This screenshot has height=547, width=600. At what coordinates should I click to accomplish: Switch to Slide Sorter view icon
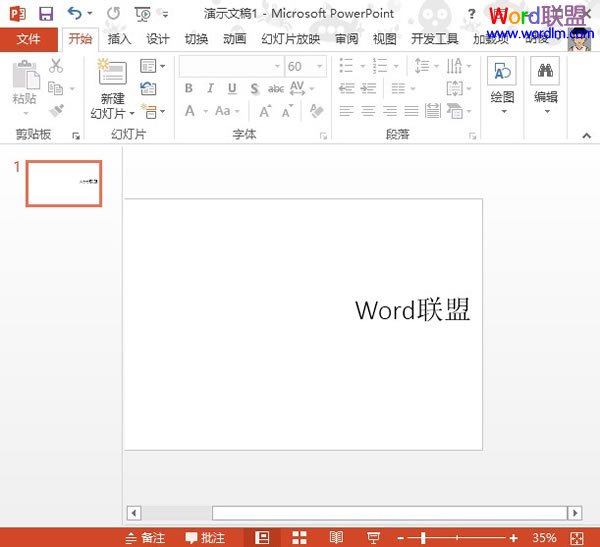pyautogui.click(x=299, y=538)
